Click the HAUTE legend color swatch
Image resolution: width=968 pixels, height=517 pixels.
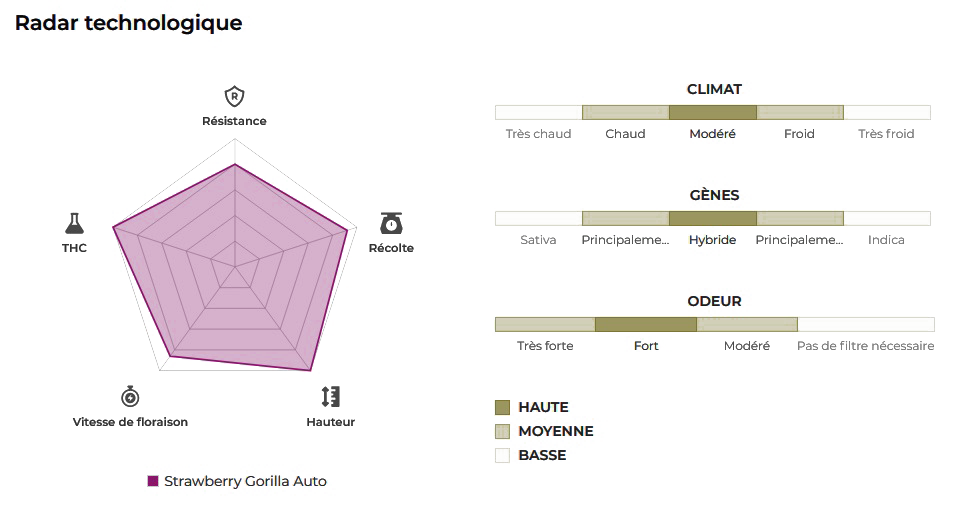pyautogui.click(x=503, y=407)
